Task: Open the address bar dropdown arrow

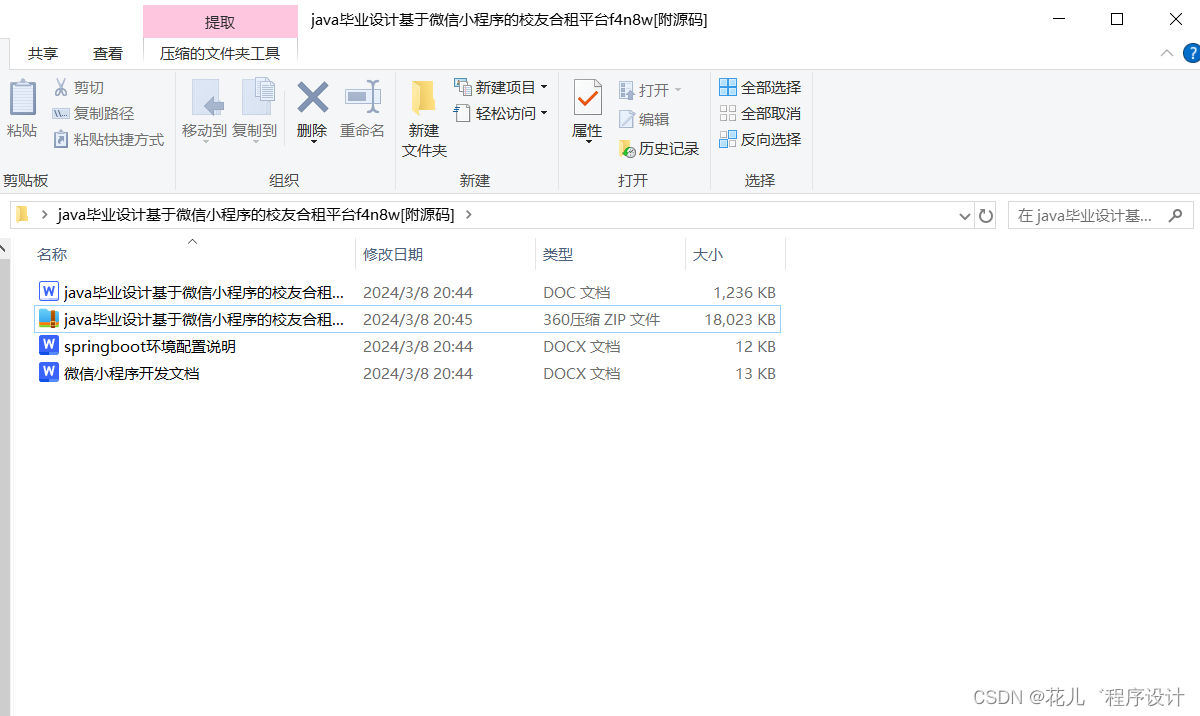Action: (963, 215)
